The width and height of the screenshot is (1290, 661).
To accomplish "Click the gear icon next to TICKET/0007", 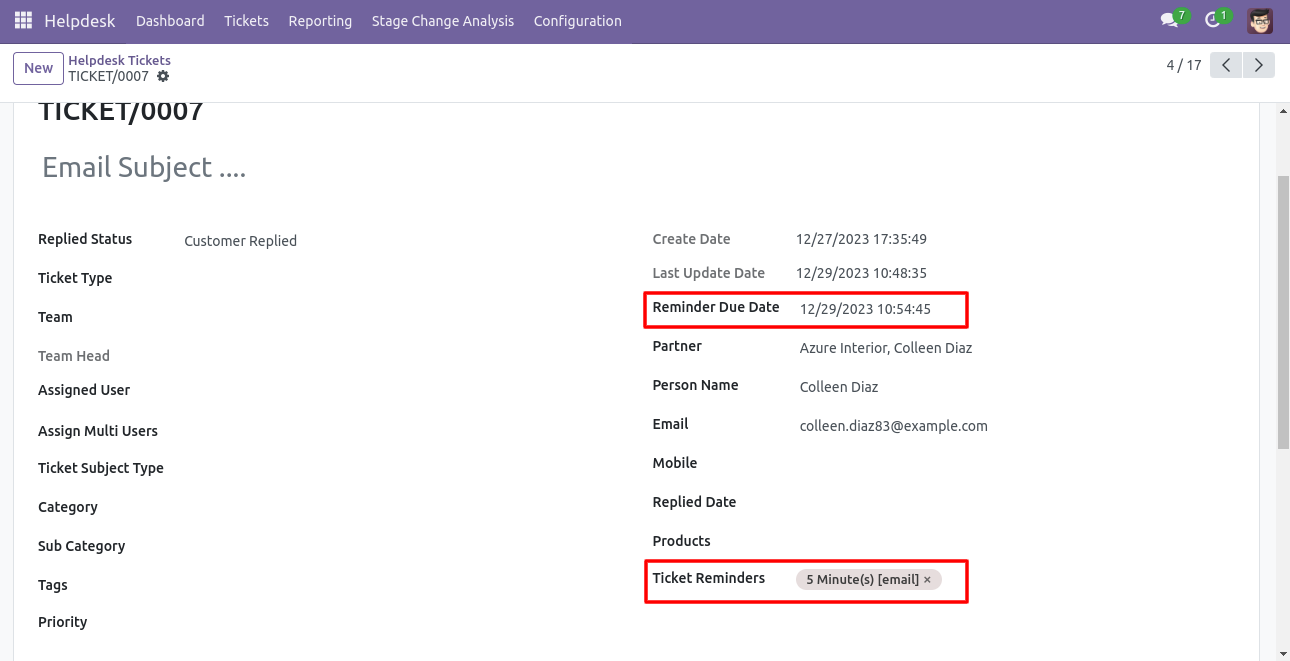I will [163, 76].
